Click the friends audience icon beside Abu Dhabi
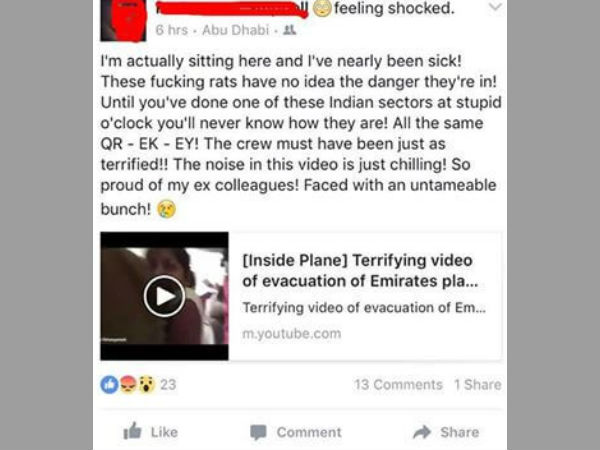 pos(289,30)
